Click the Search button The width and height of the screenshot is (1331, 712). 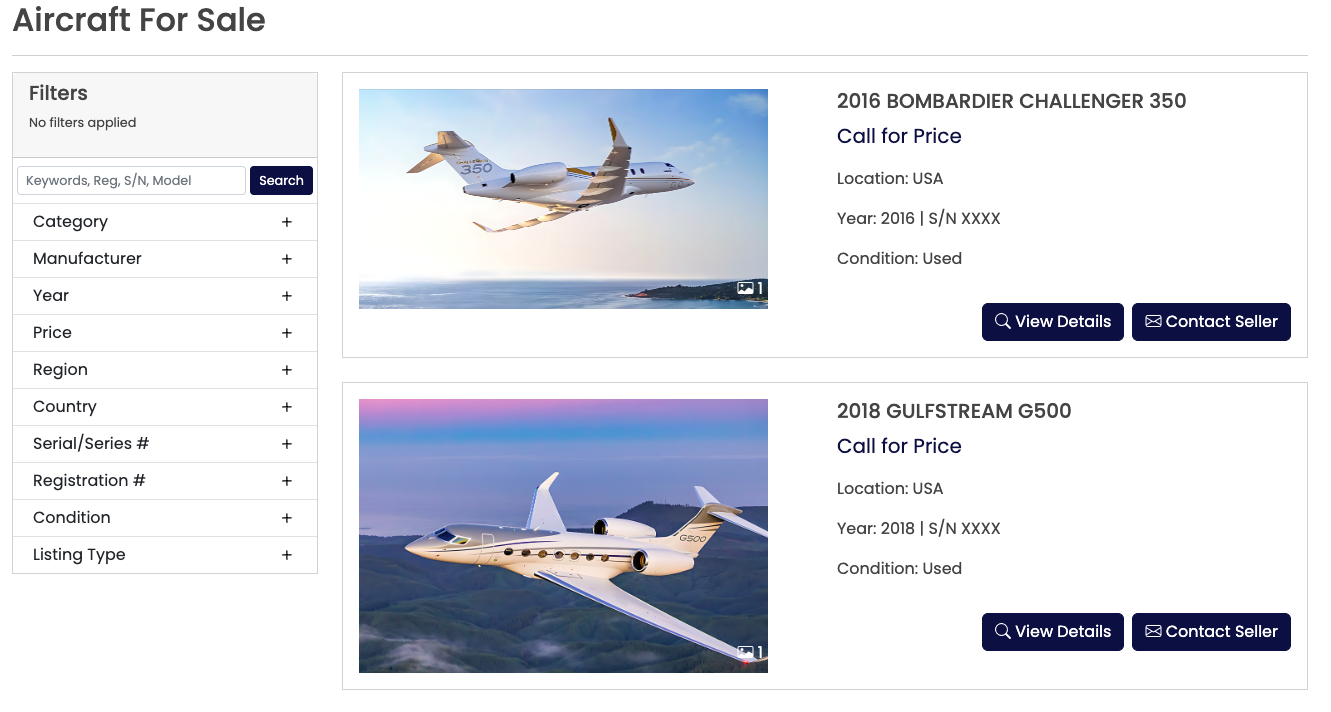[281, 180]
